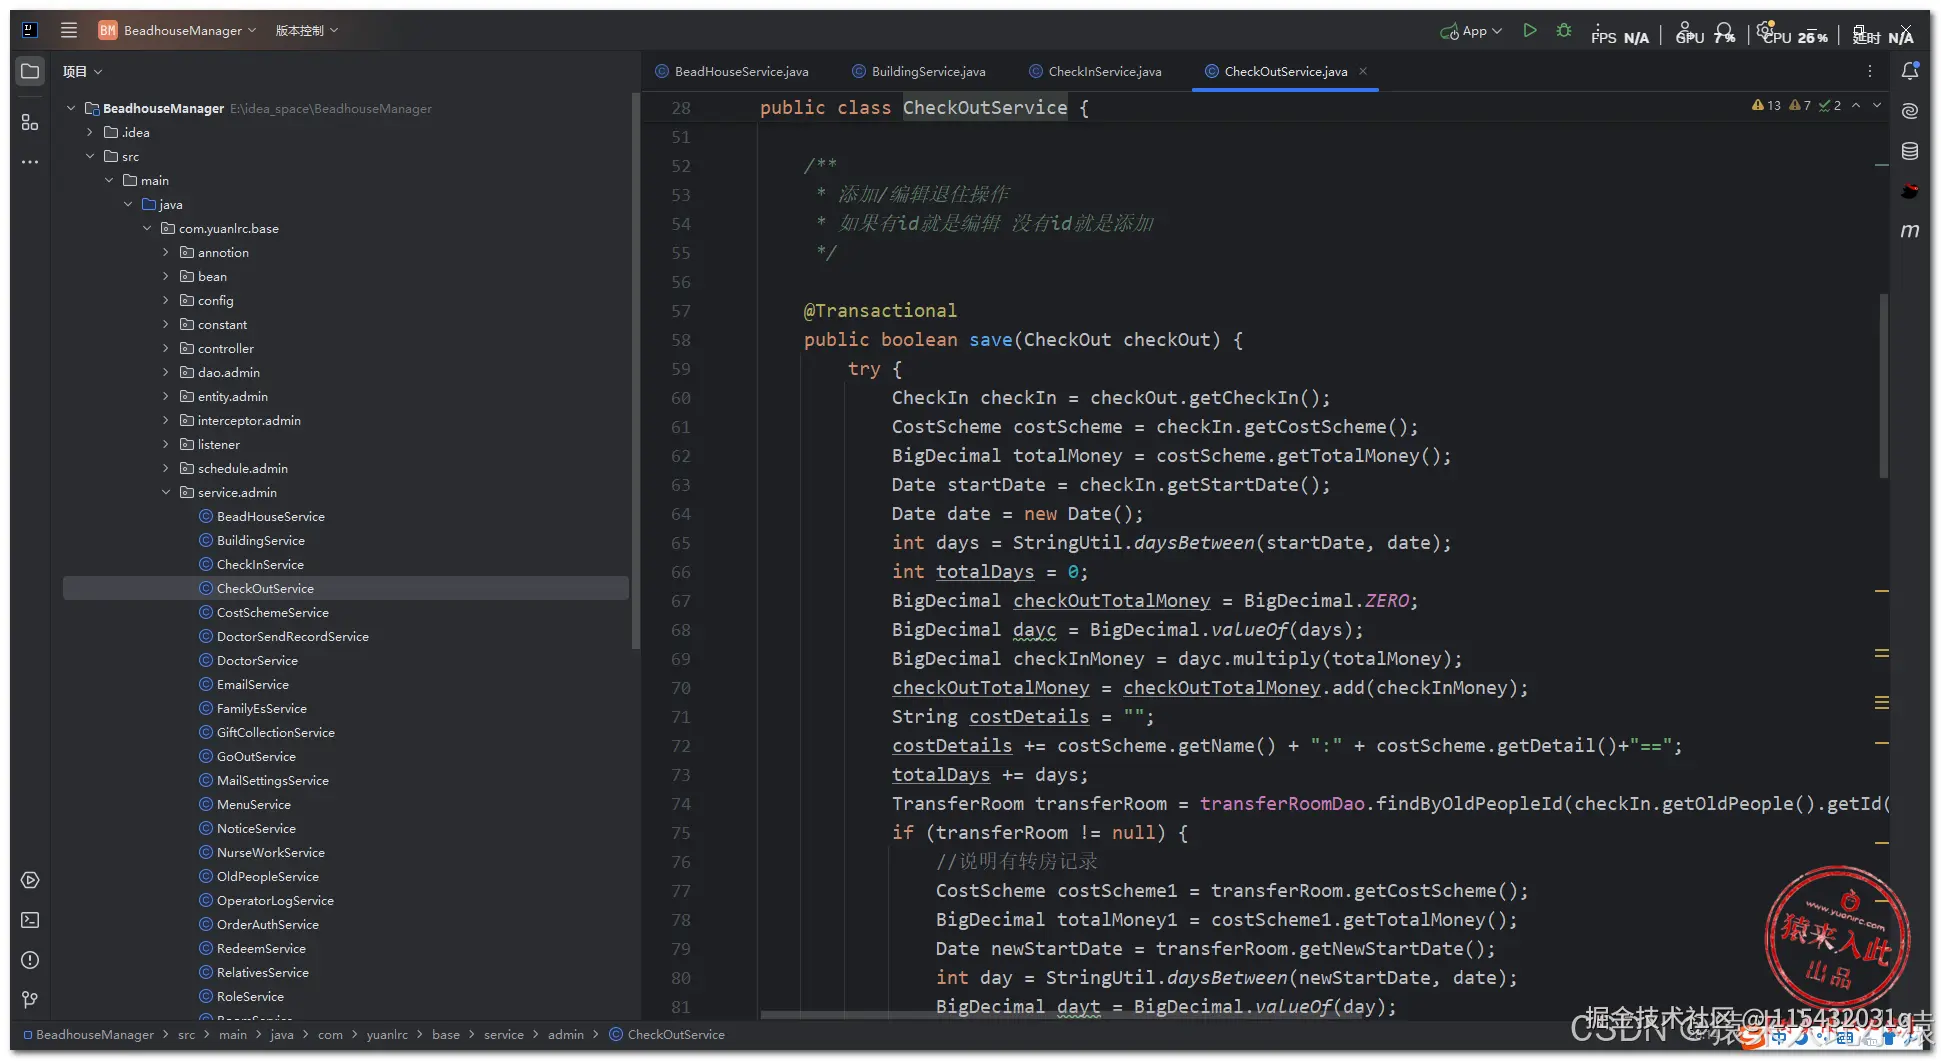Click the yuanlrc breadcrumb

coord(387,1034)
